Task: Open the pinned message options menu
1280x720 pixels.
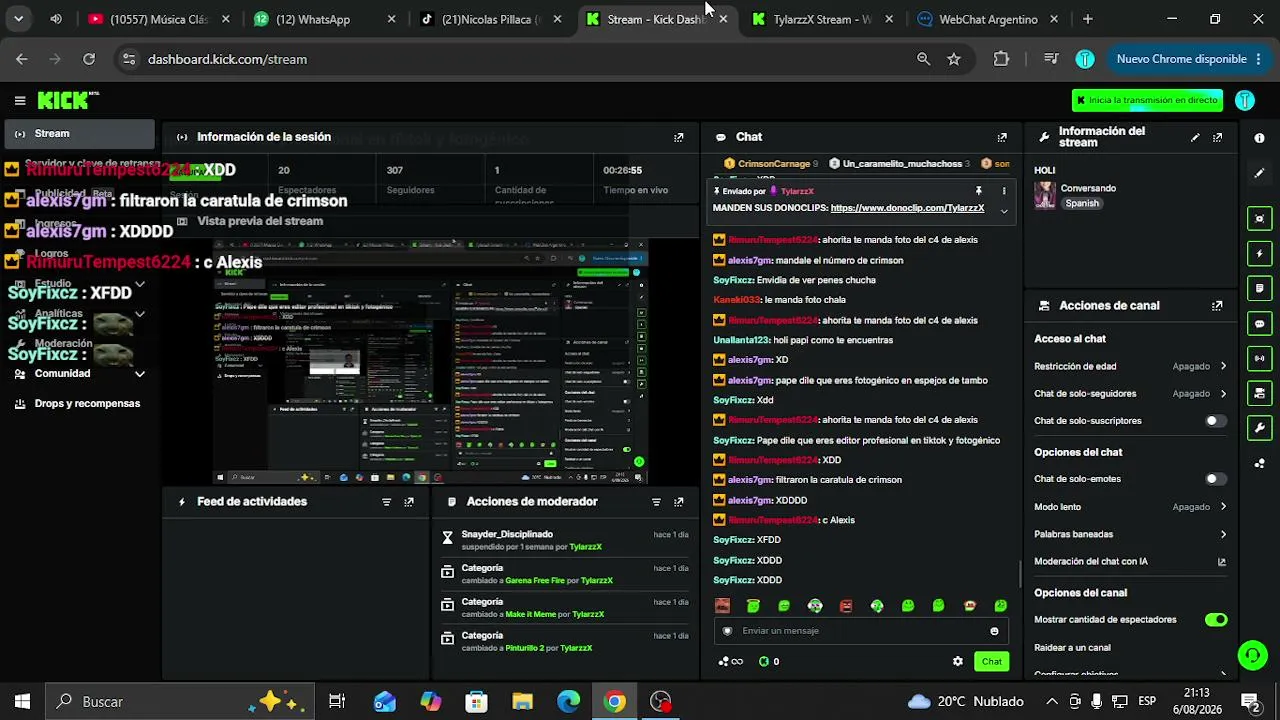Action: 1004,191
